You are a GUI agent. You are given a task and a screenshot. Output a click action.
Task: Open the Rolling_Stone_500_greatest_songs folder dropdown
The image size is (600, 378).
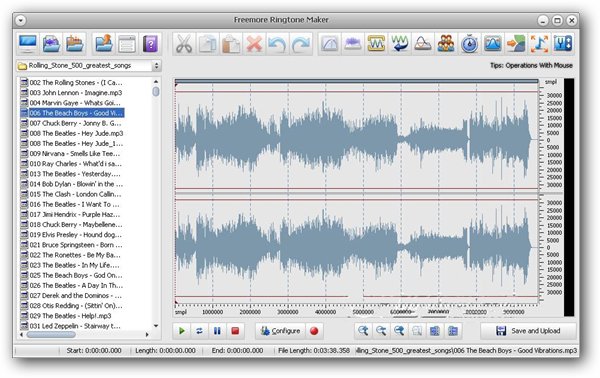click(x=88, y=66)
